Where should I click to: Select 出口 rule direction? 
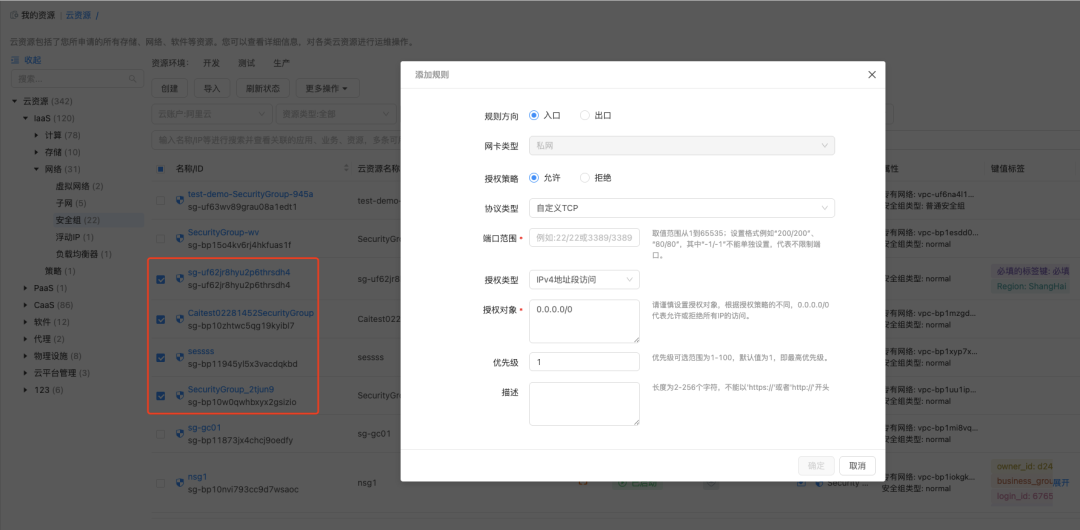[x=585, y=116]
